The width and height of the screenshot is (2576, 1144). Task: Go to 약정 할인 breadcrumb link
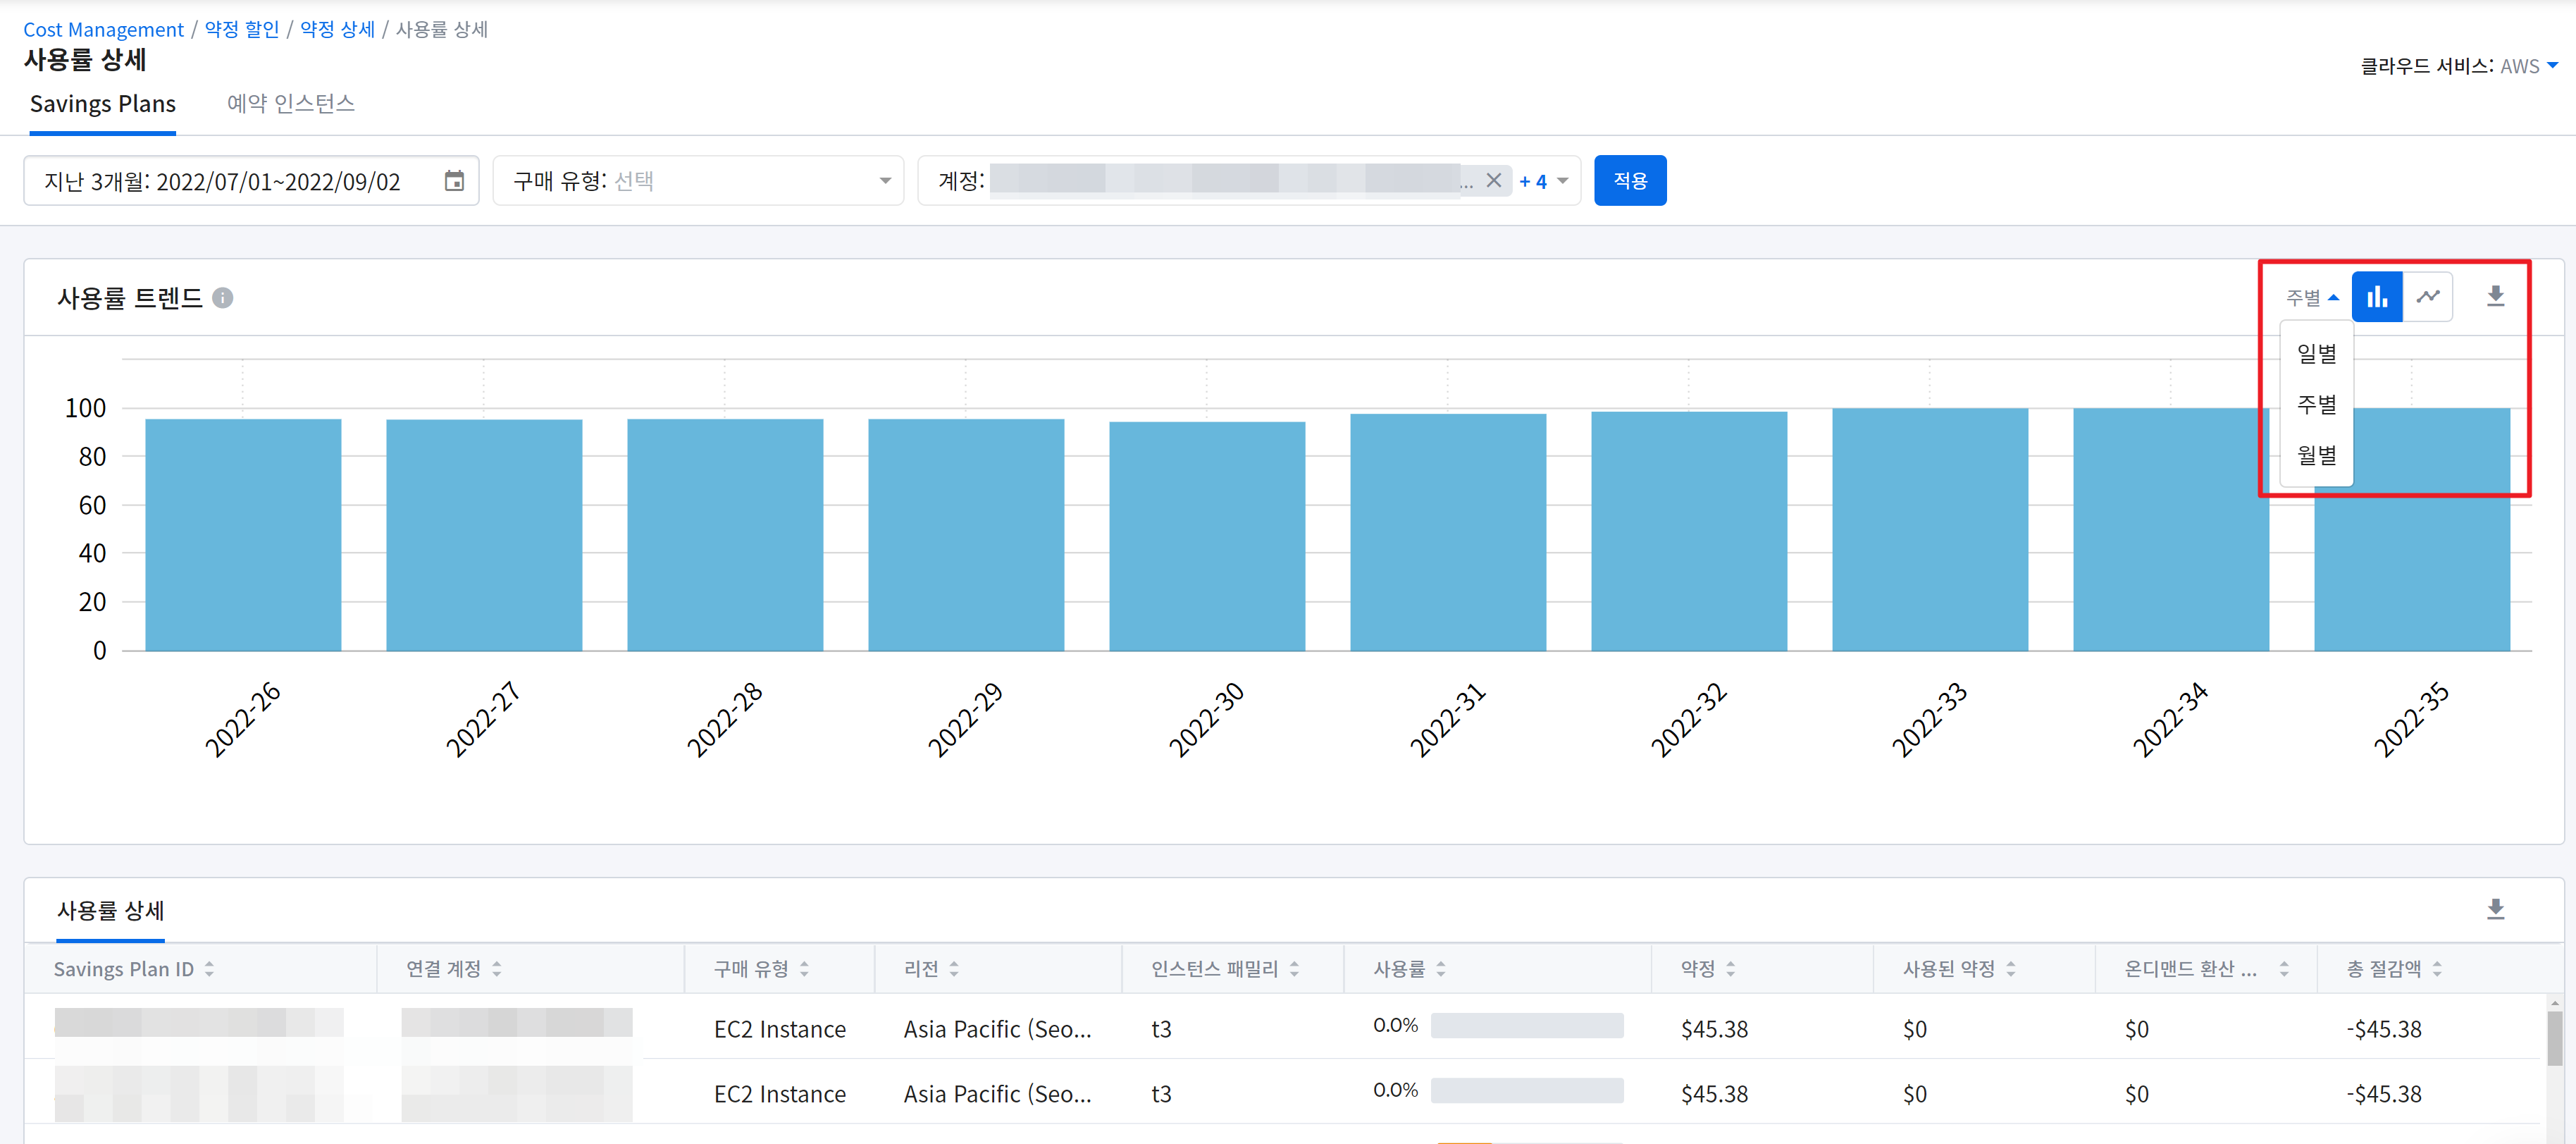241,29
